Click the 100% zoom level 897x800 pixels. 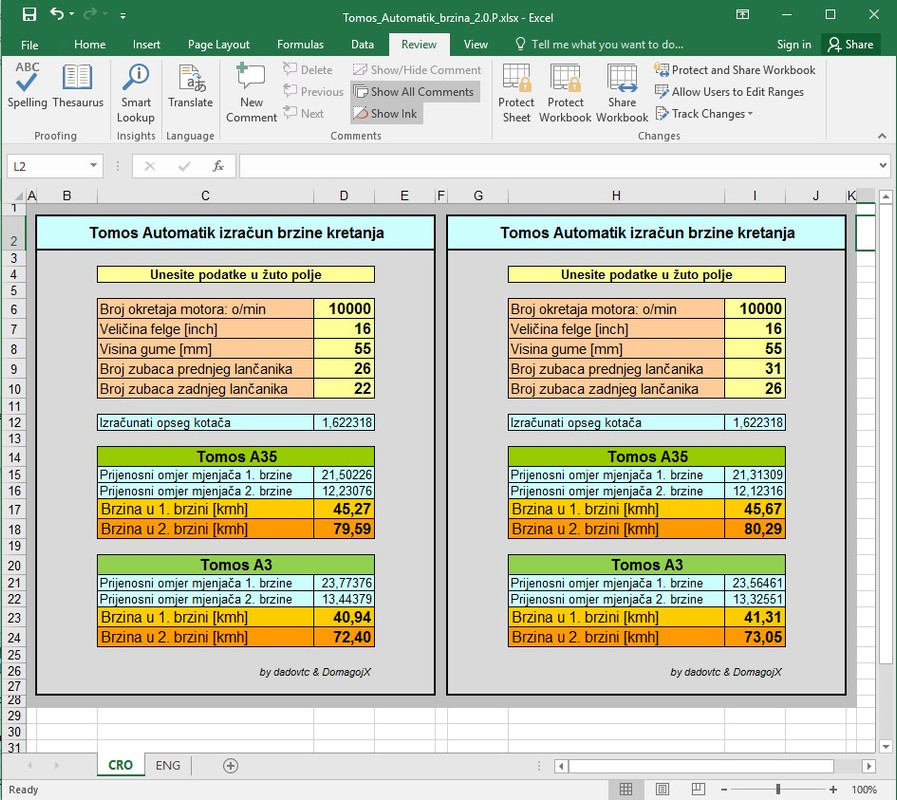pos(864,790)
